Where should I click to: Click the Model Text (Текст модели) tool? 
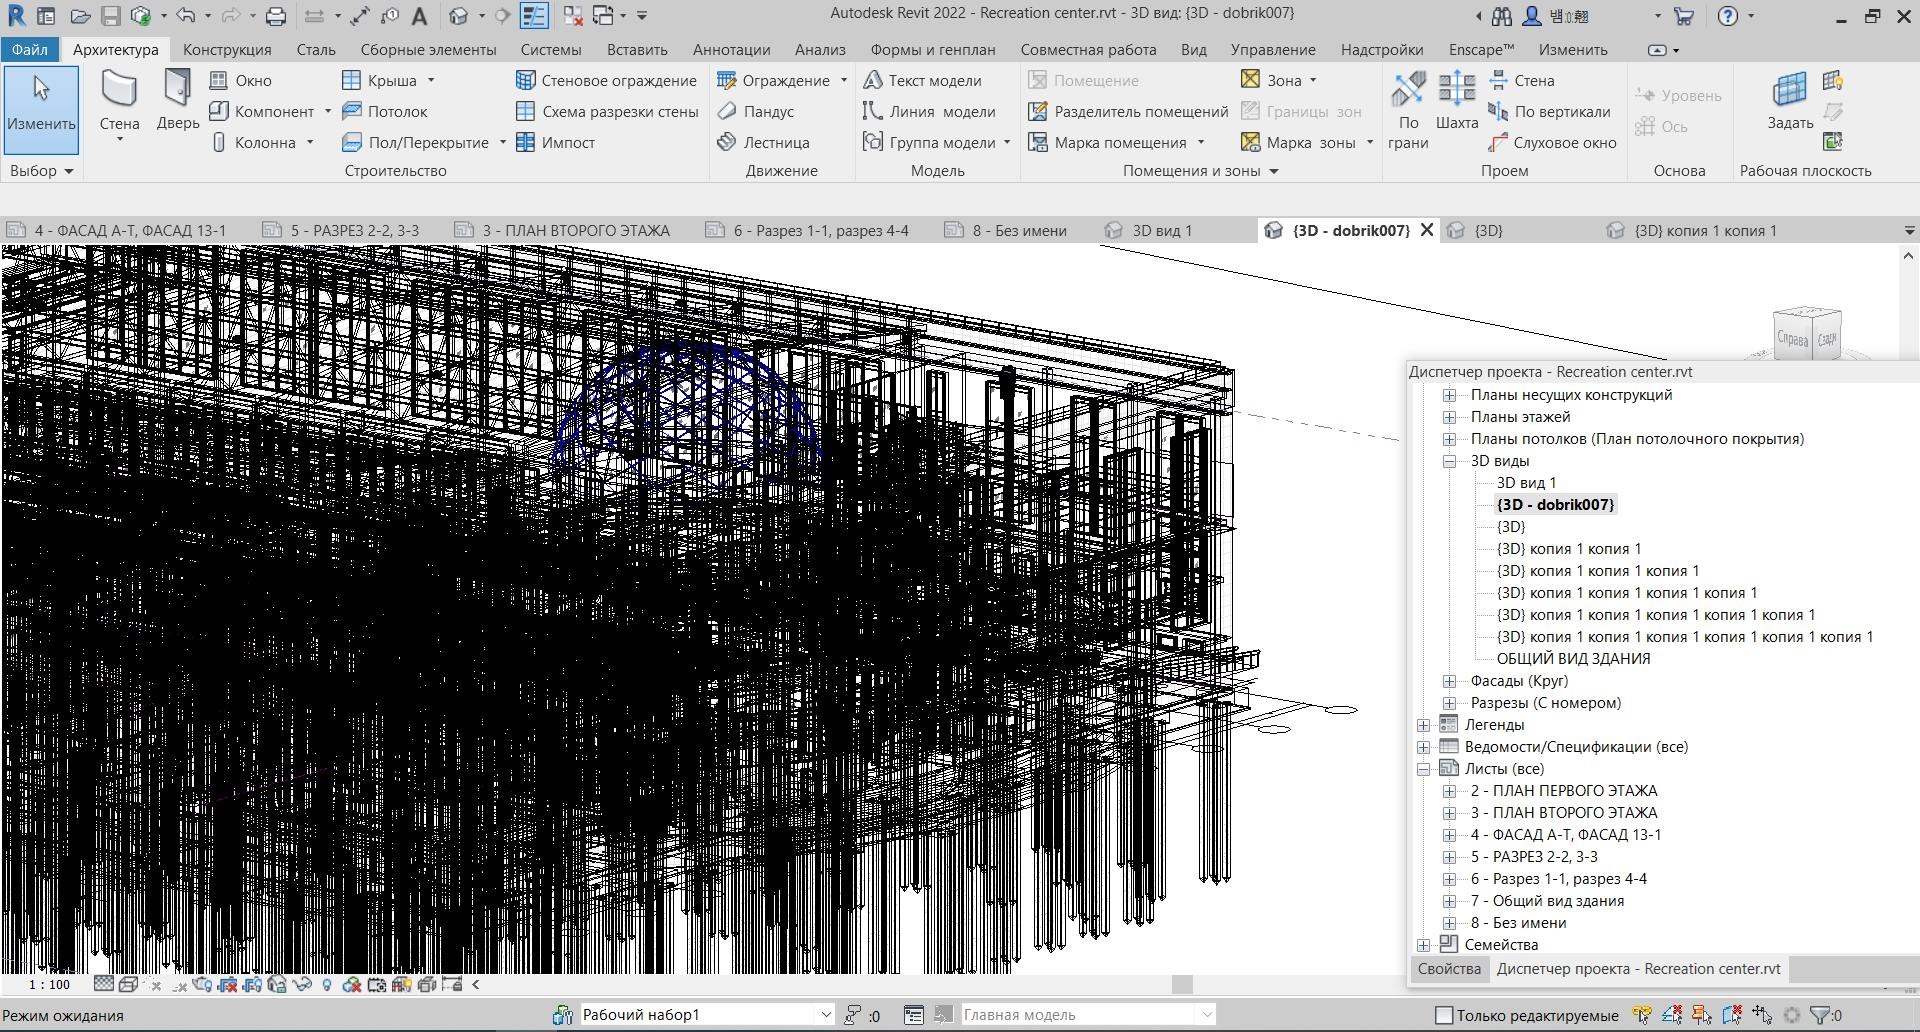(922, 80)
